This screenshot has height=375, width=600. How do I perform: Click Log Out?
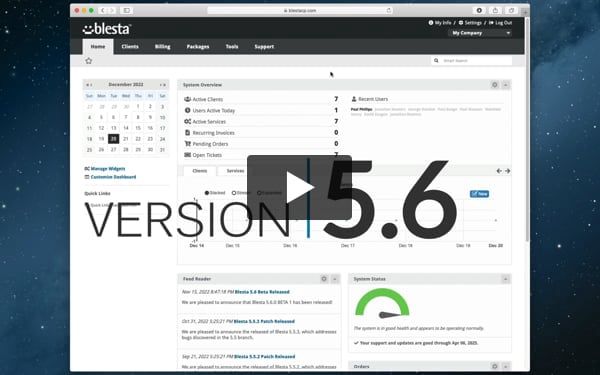point(501,23)
